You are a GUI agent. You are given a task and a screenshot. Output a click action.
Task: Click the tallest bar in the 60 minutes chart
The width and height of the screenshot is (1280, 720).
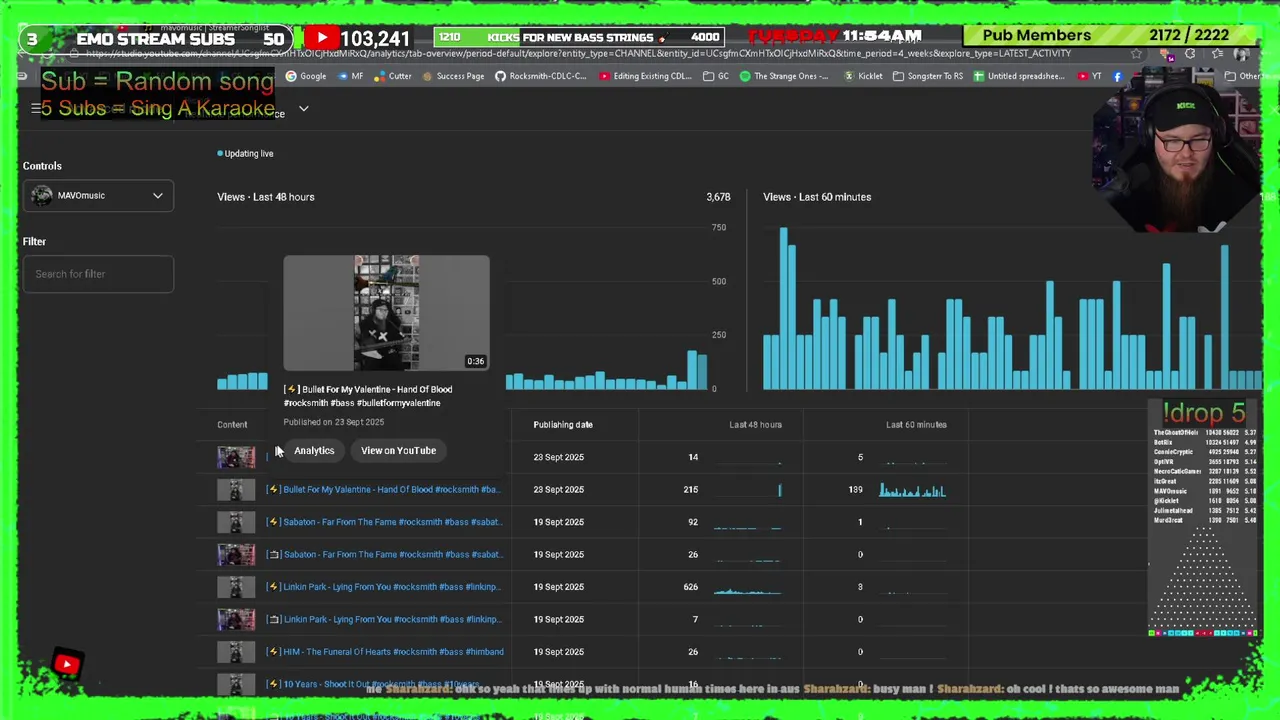click(x=783, y=309)
